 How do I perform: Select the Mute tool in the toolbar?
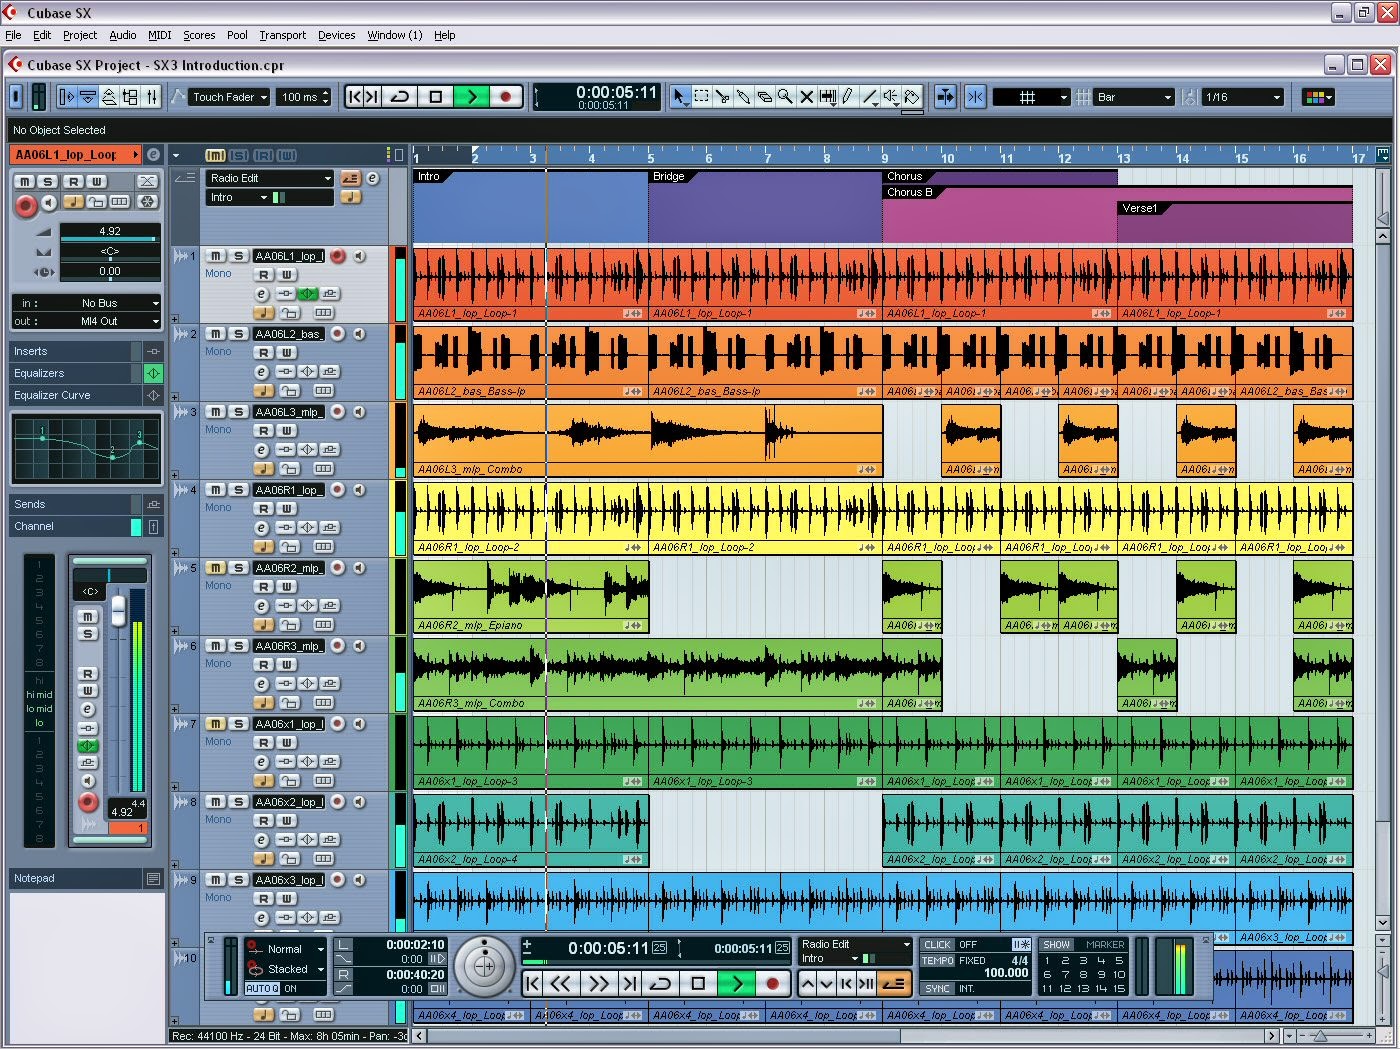click(x=806, y=96)
